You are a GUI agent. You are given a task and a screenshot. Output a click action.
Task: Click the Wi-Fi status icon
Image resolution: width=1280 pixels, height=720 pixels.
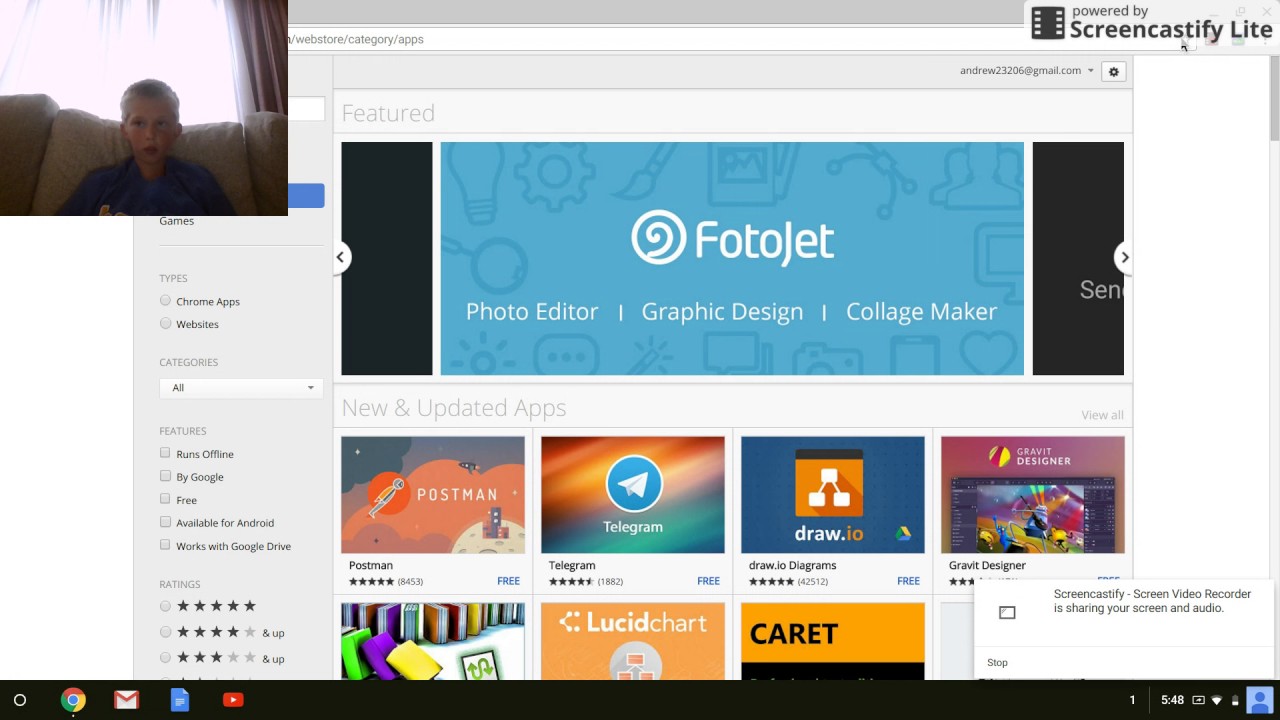(1217, 700)
